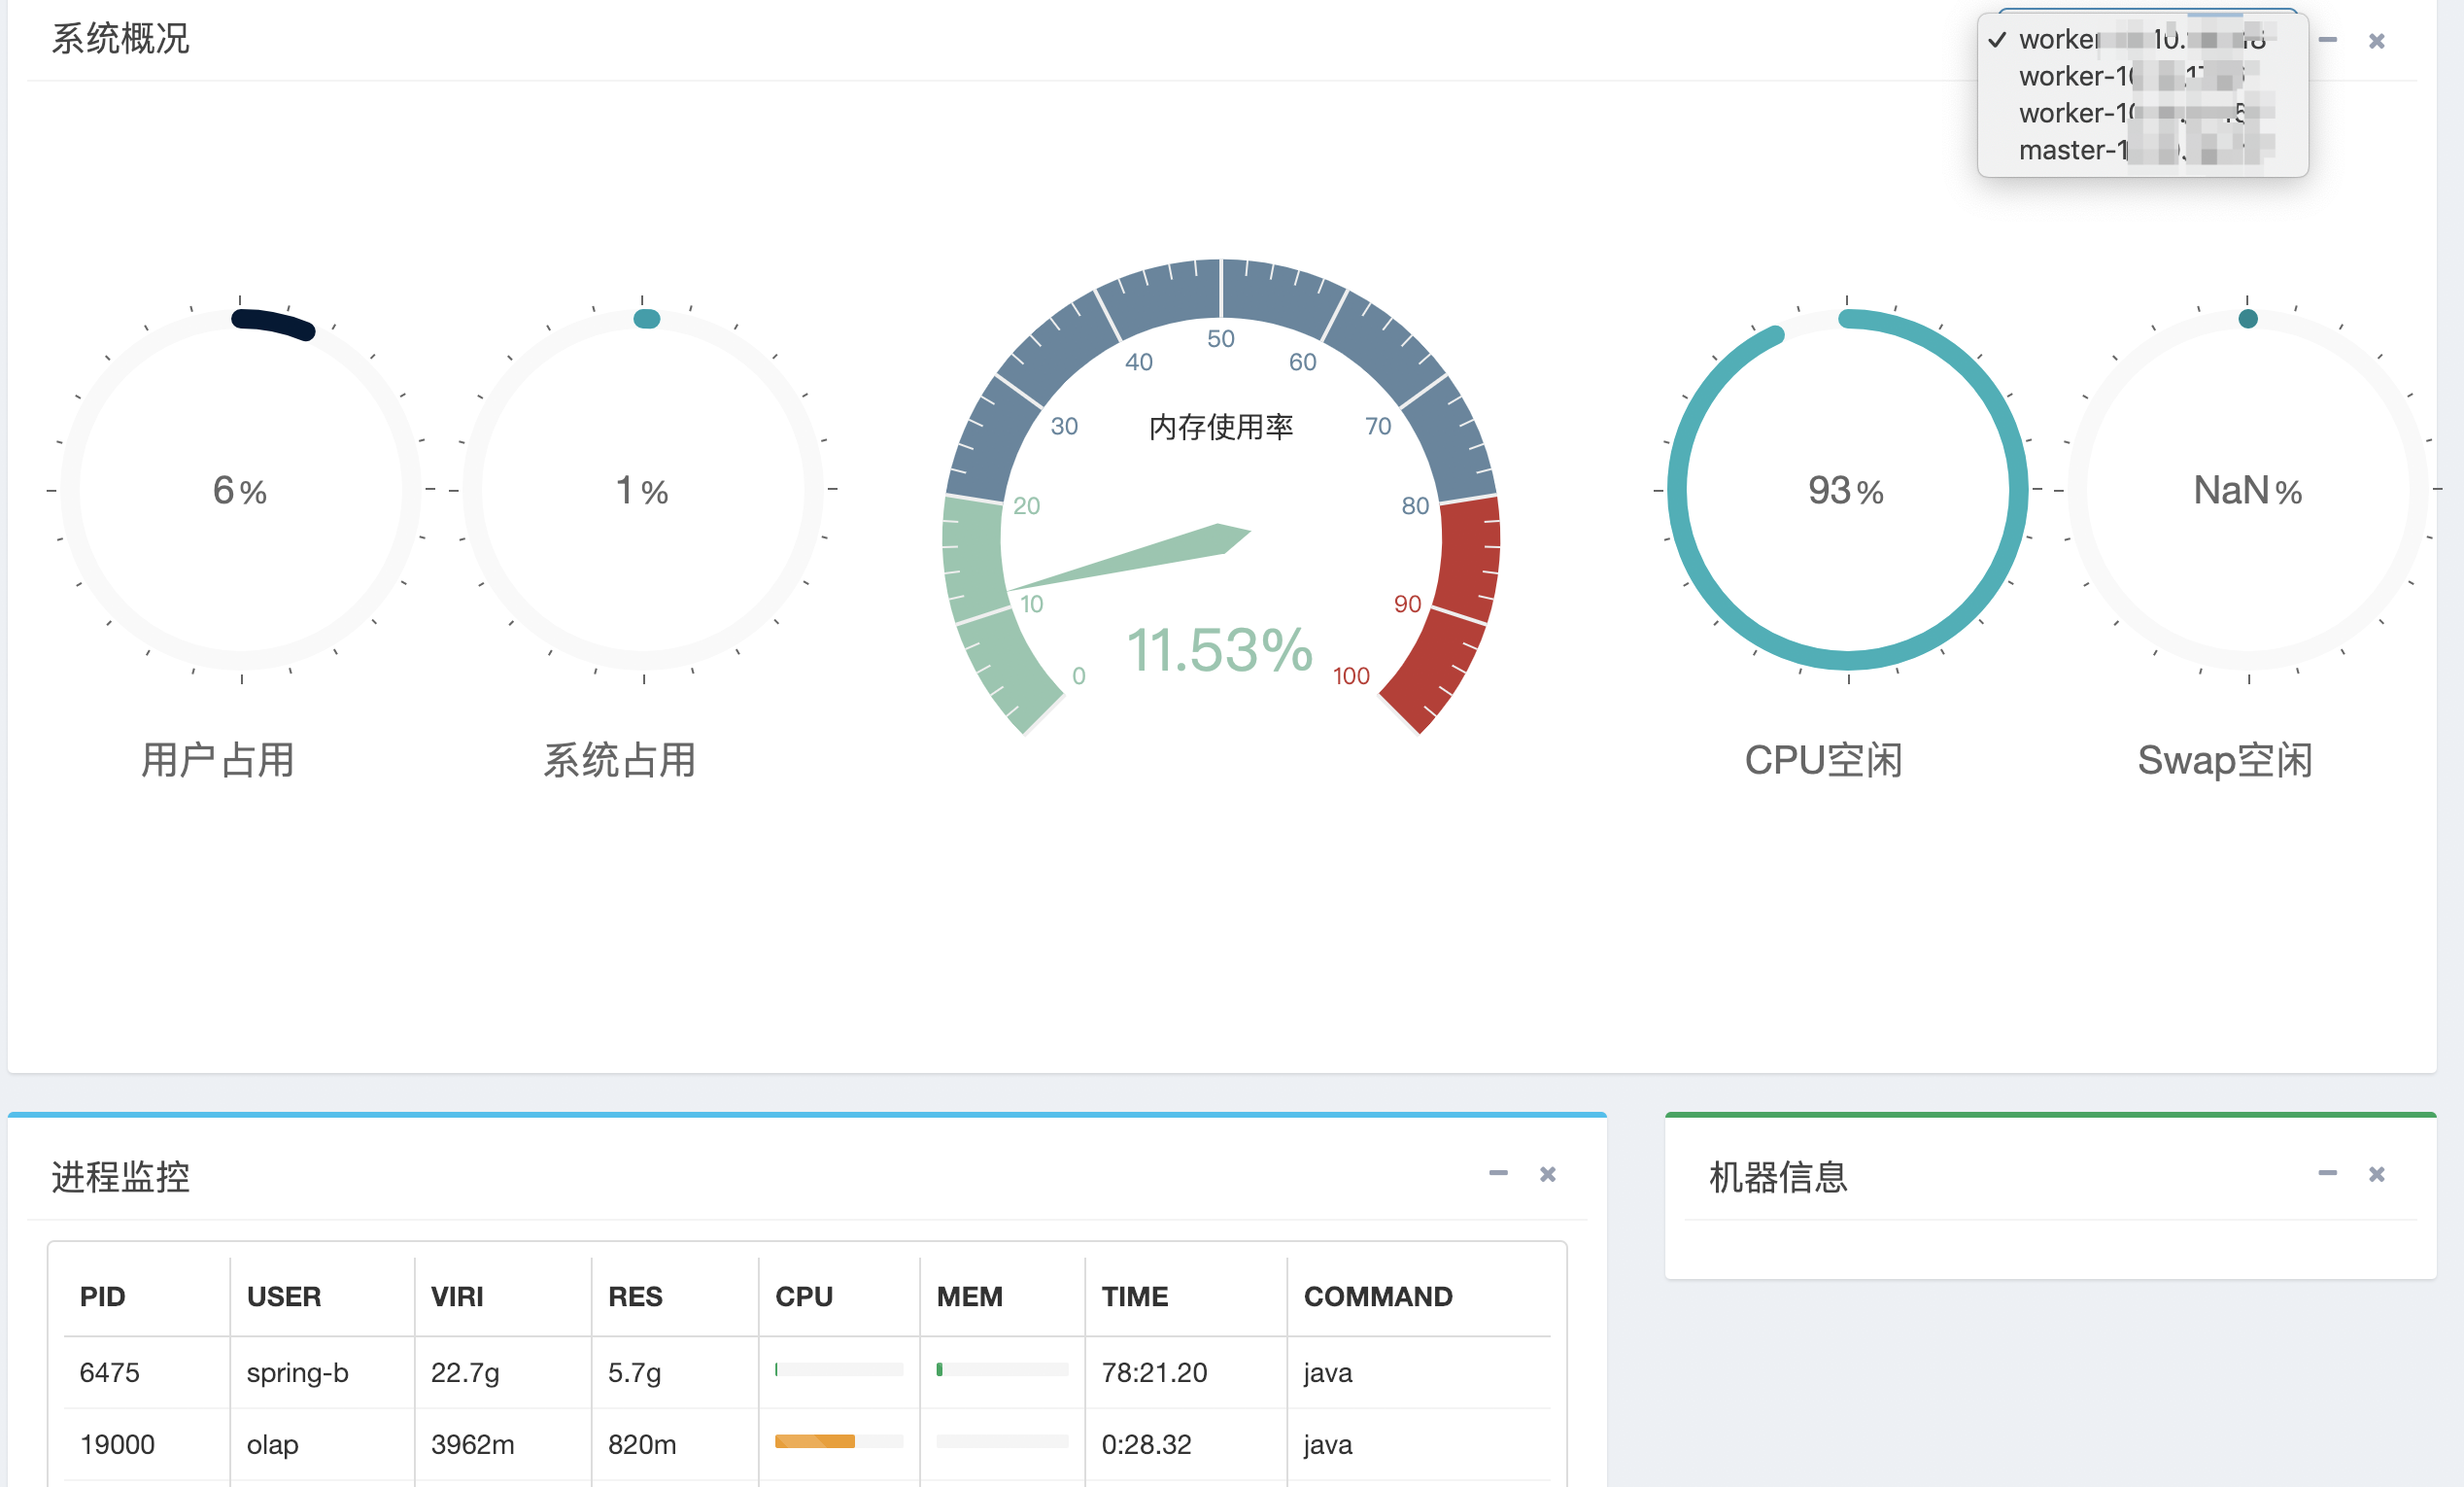
Task: Collapse the 机器信息 panel
Action: [2327, 1173]
